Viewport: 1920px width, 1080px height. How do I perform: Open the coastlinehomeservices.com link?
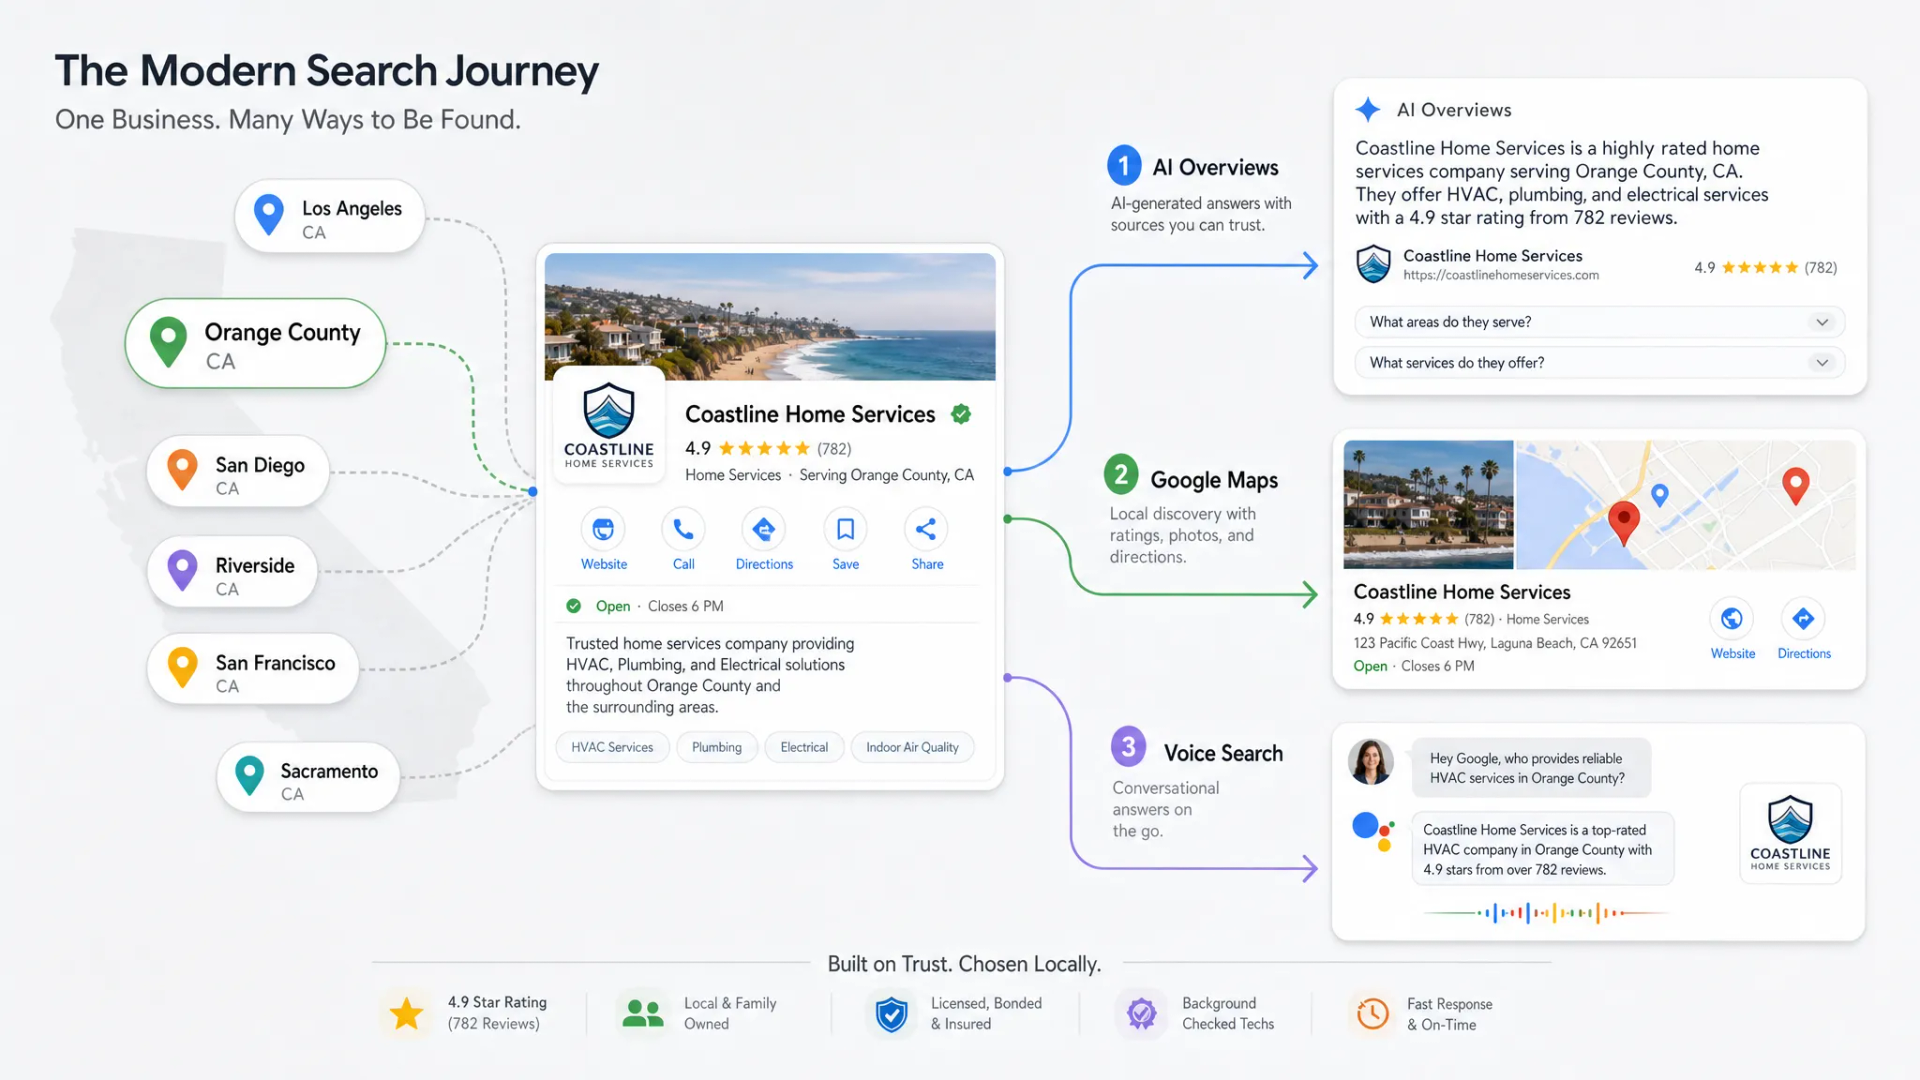click(1501, 276)
